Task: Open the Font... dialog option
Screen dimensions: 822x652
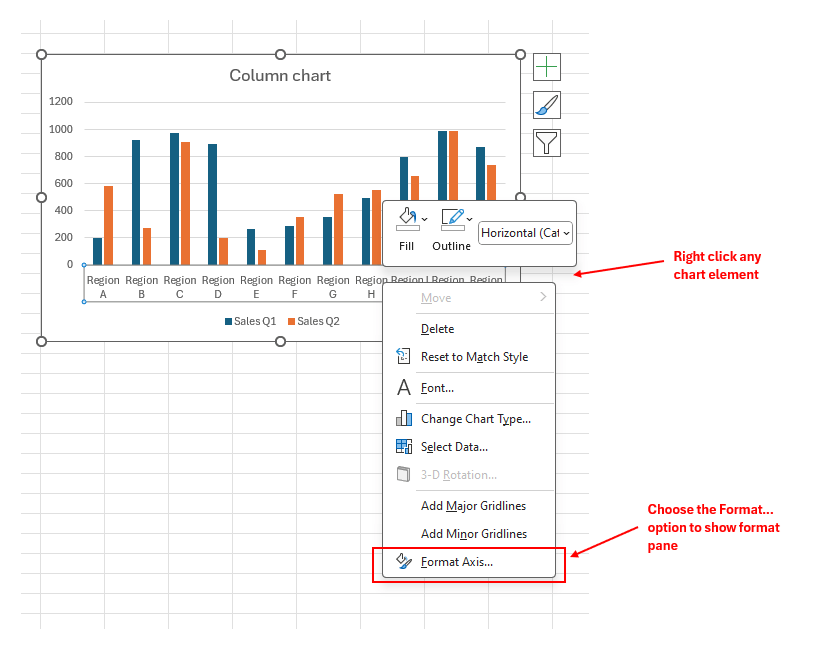Action: [x=437, y=388]
